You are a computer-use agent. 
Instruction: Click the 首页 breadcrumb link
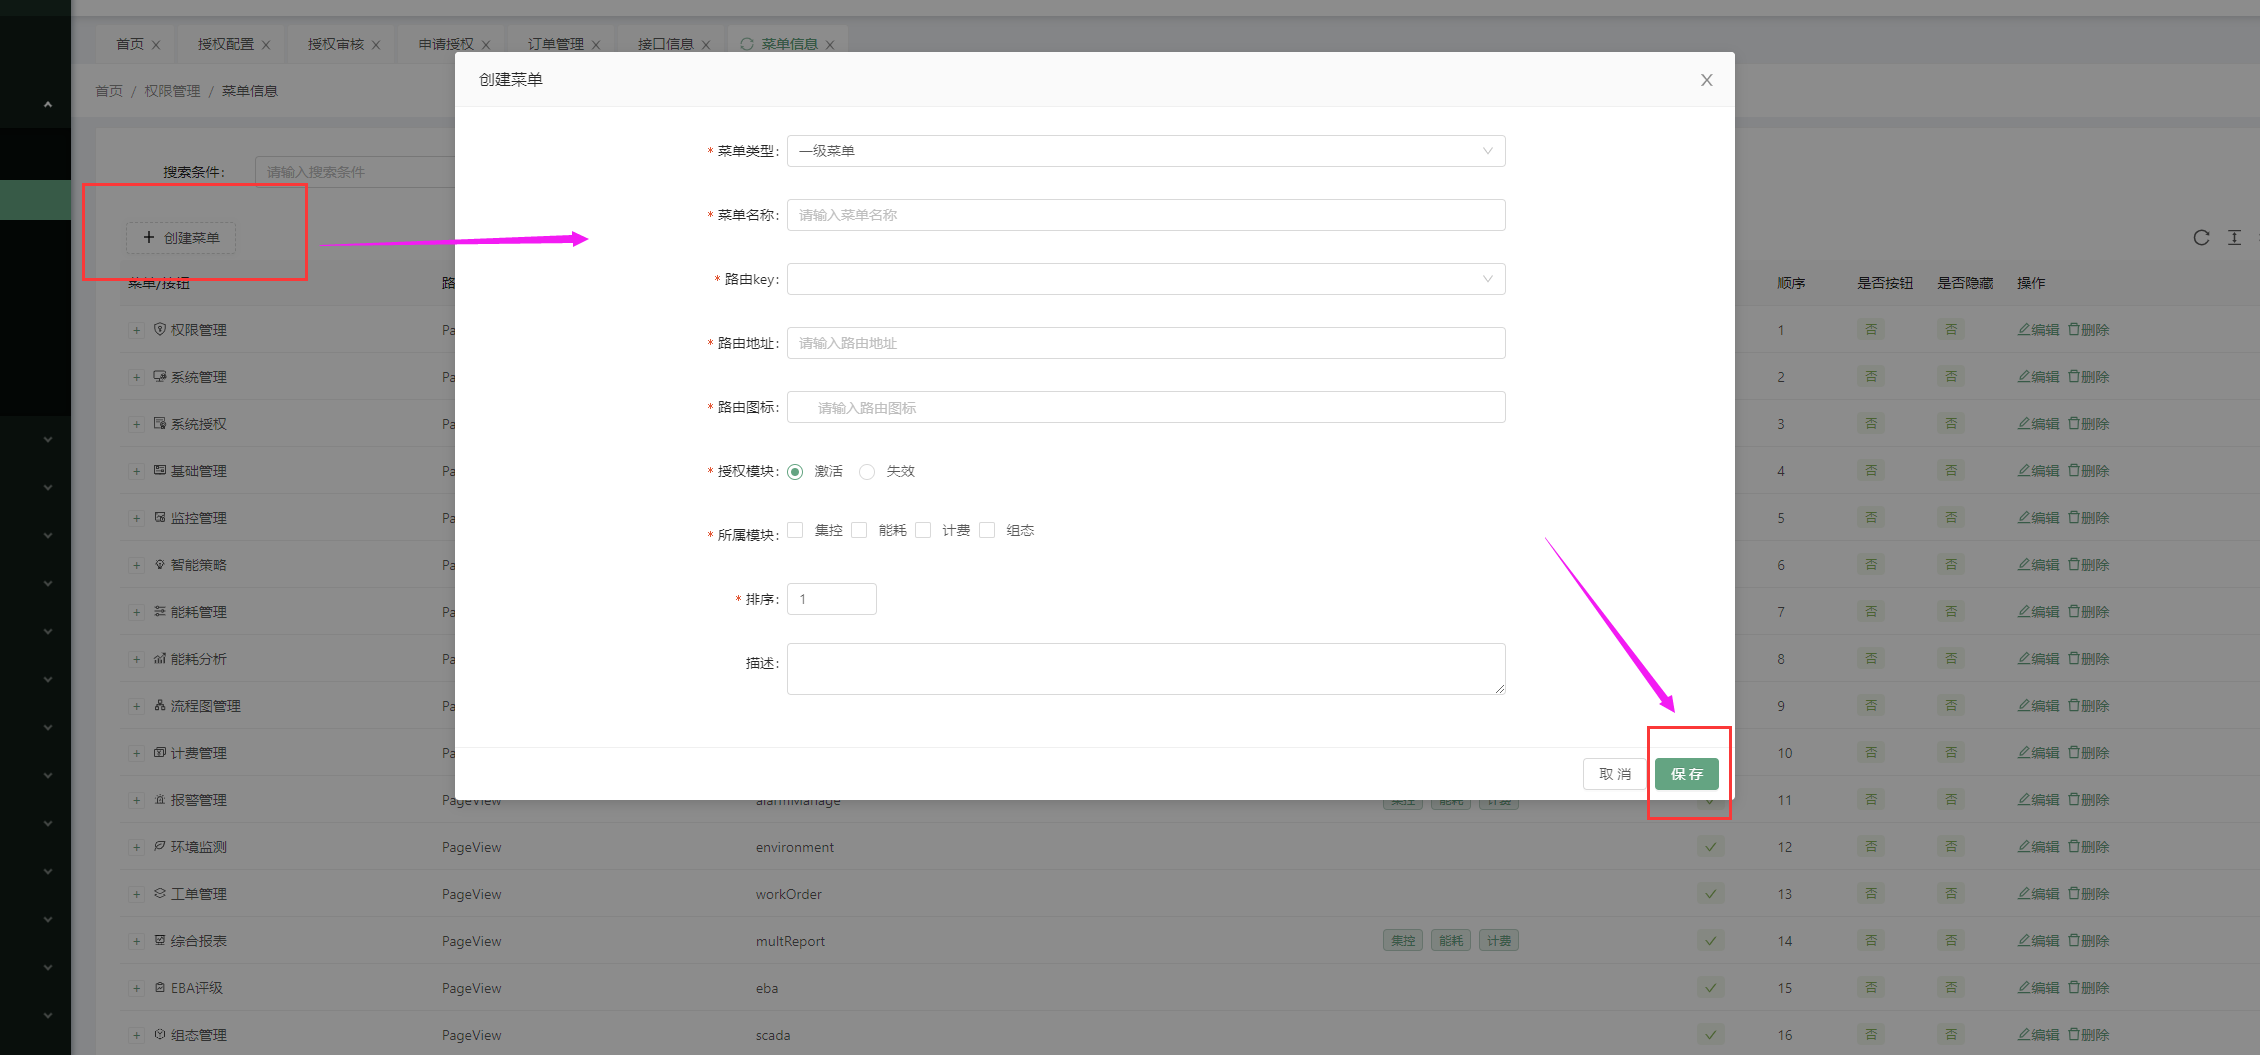[109, 91]
